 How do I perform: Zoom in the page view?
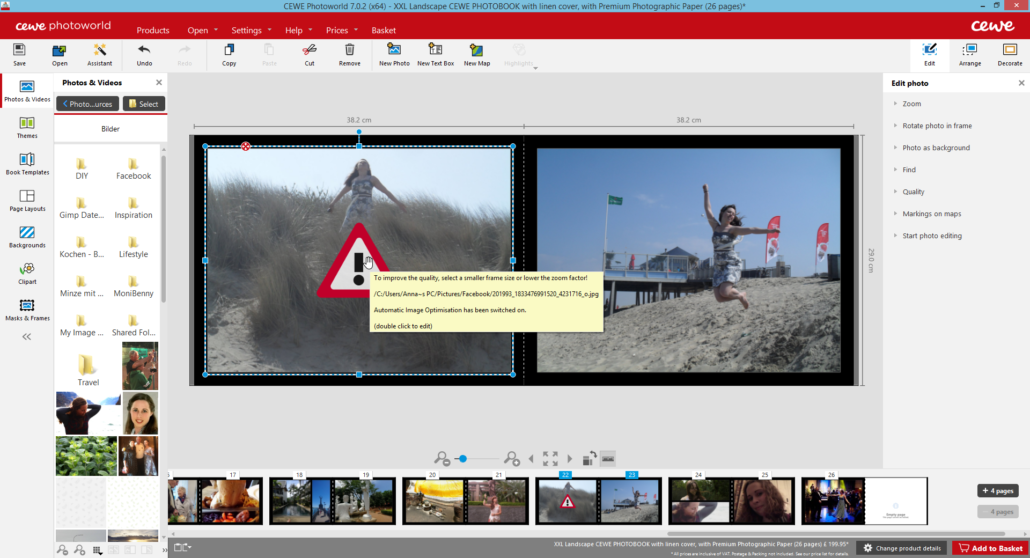tap(512, 459)
